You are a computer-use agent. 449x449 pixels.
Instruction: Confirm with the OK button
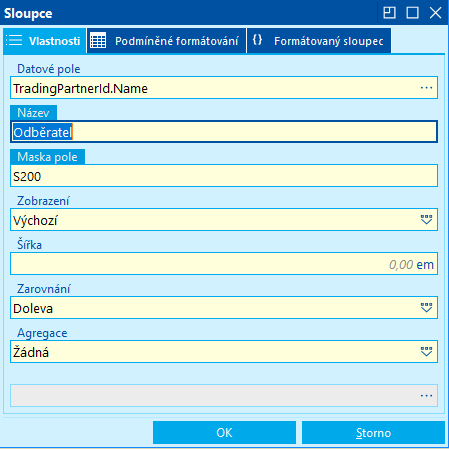pos(224,433)
